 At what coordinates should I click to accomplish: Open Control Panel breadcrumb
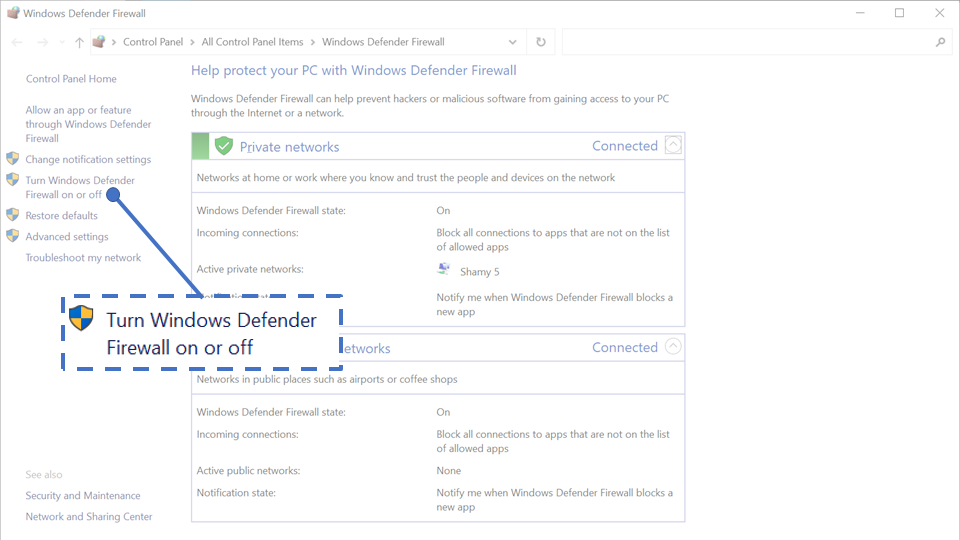[x=152, y=42]
